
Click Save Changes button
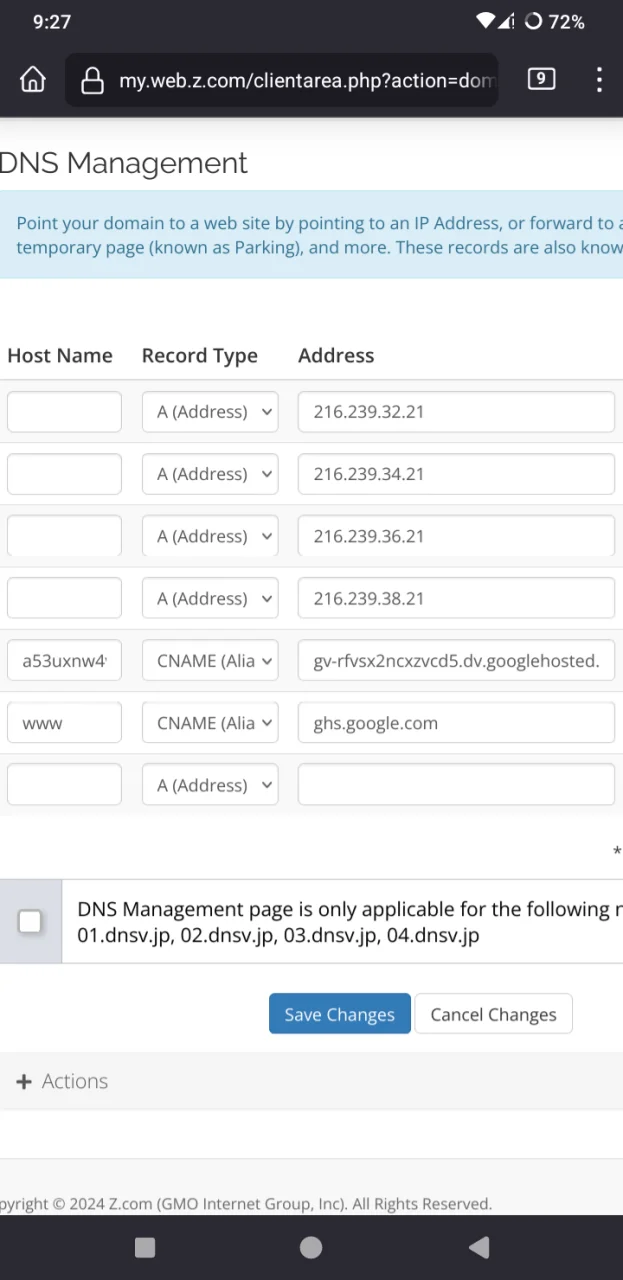click(340, 1014)
